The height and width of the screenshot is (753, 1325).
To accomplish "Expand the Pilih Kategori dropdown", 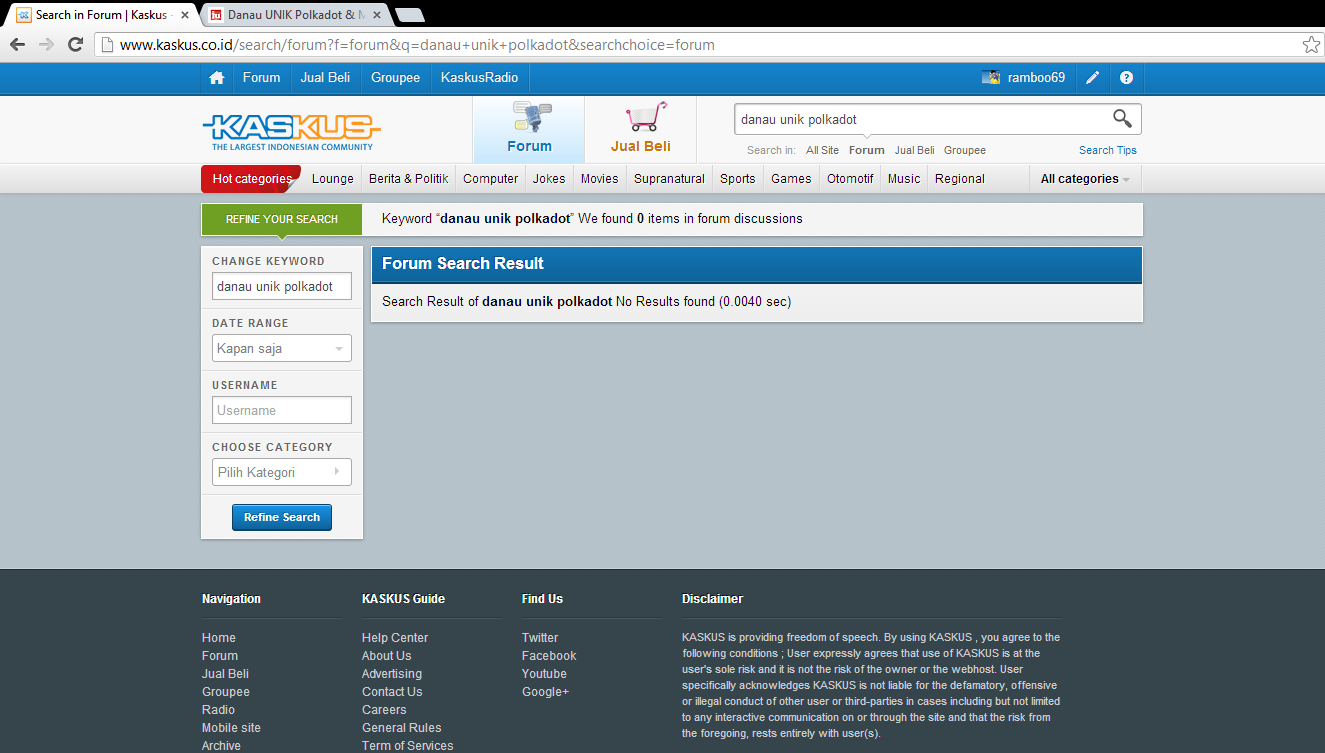I will pos(282,472).
